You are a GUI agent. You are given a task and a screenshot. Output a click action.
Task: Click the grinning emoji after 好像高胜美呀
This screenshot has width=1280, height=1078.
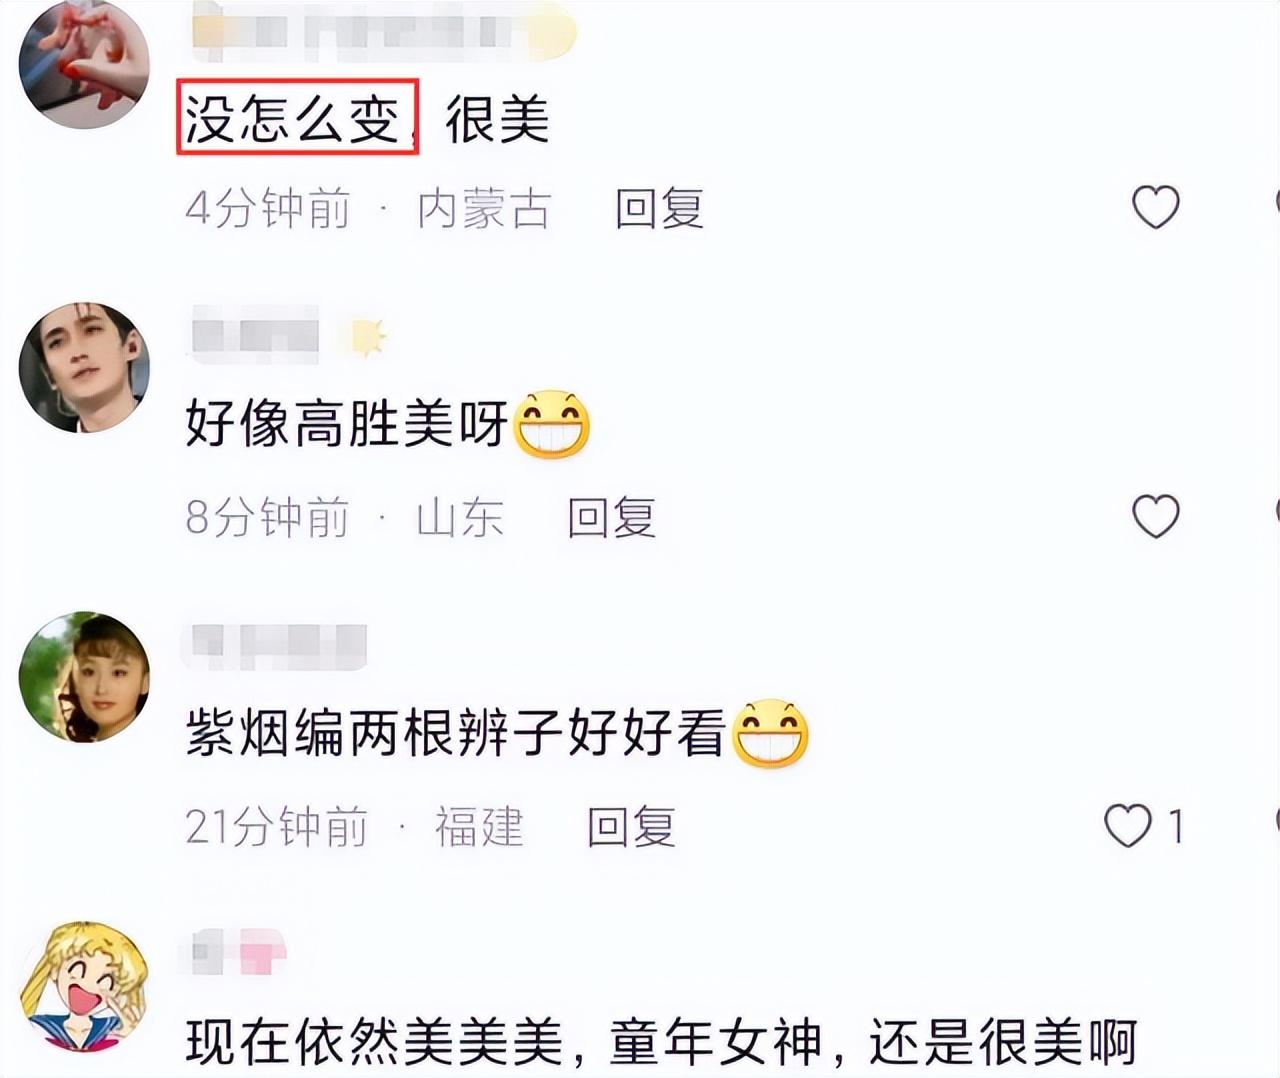(551, 424)
